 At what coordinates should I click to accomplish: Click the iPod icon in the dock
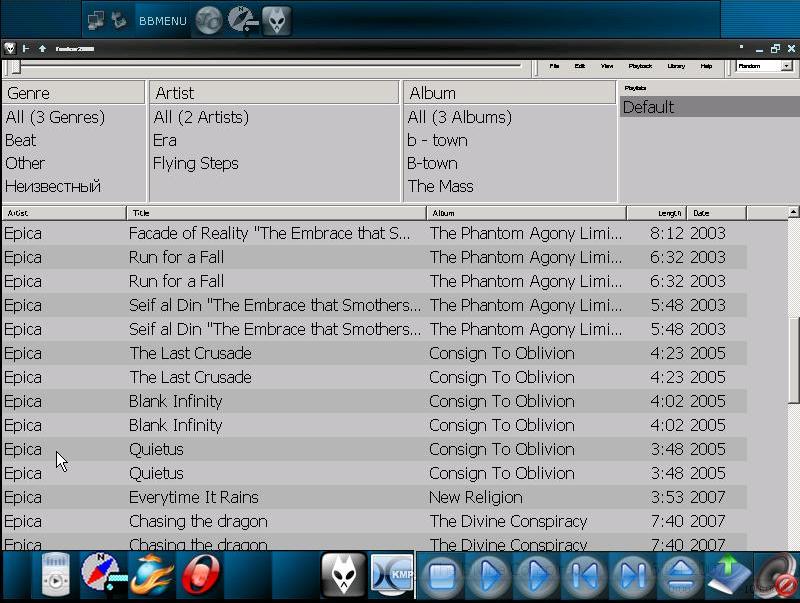[56, 577]
